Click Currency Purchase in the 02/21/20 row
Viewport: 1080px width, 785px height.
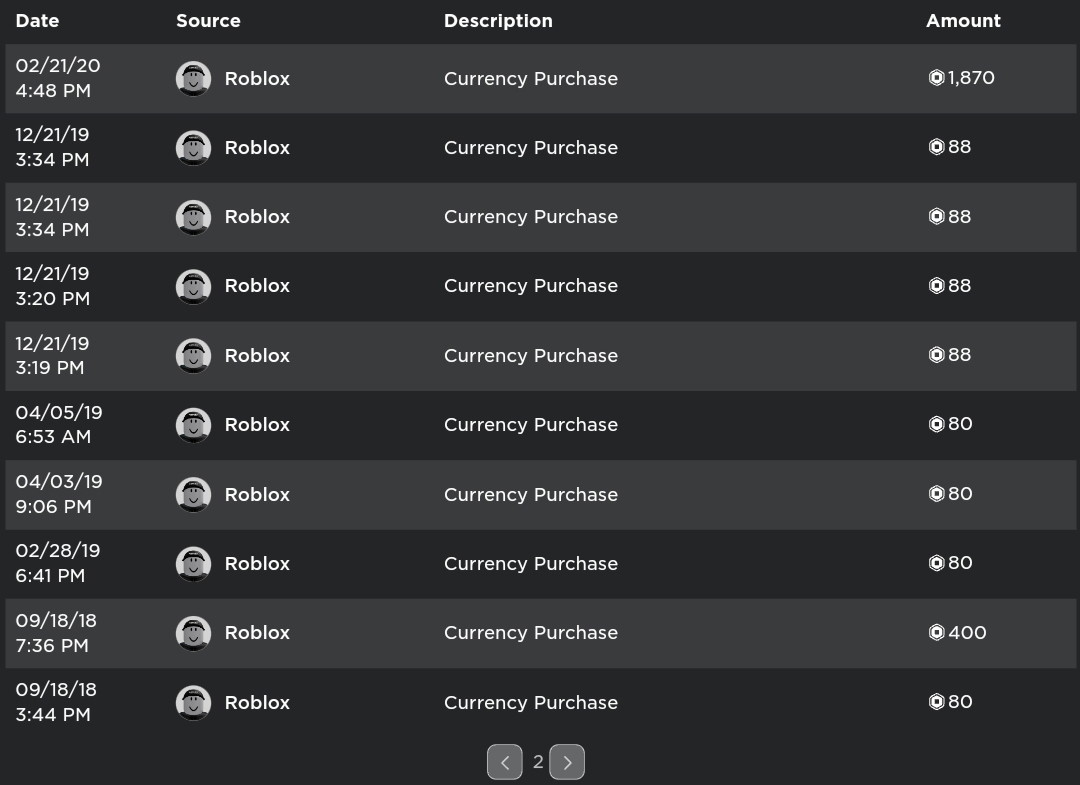pos(530,79)
